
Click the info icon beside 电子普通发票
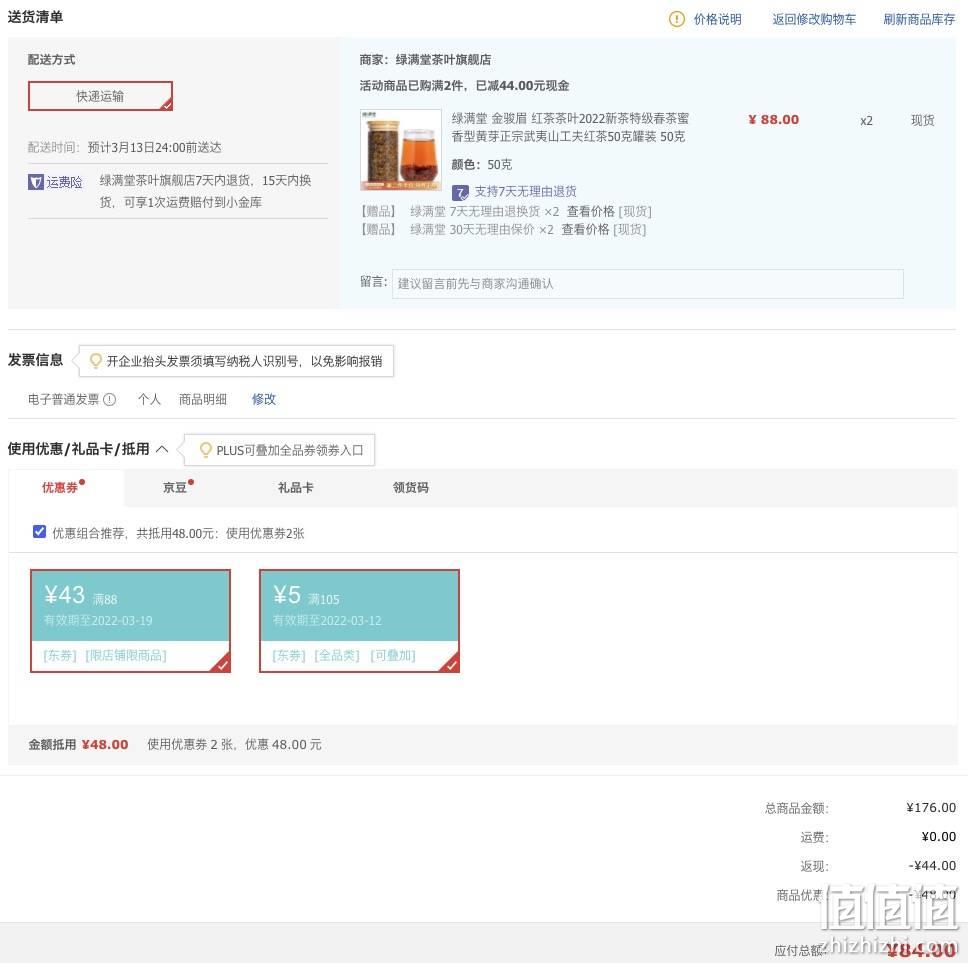tap(109, 399)
